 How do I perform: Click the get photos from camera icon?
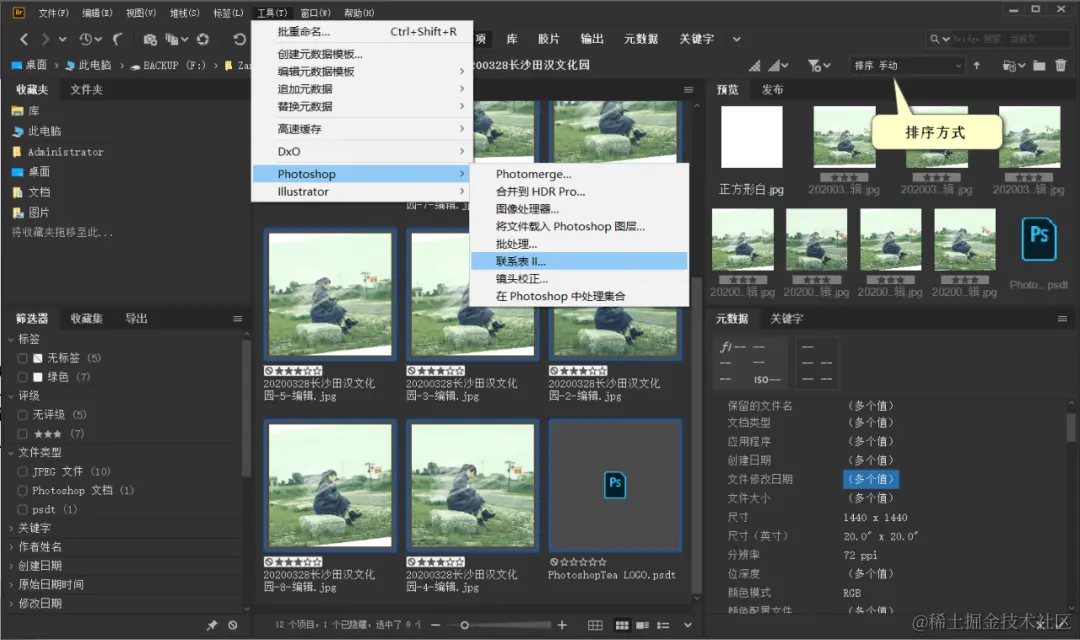pos(149,39)
